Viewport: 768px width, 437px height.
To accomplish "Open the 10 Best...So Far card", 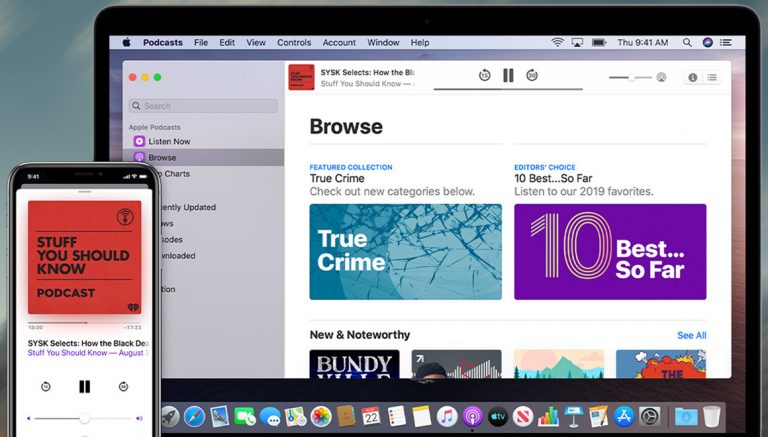I will pos(610,252).
